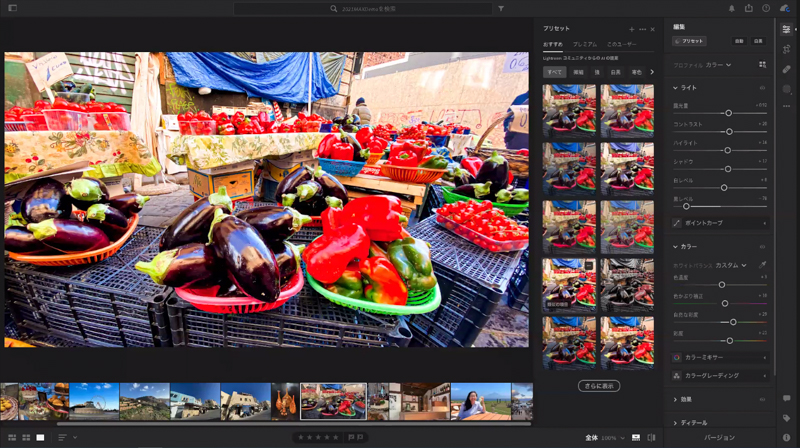This screenshot has height=448, width=800.
Task: Expand the カラーグレーディング panel
Action: 719,376
